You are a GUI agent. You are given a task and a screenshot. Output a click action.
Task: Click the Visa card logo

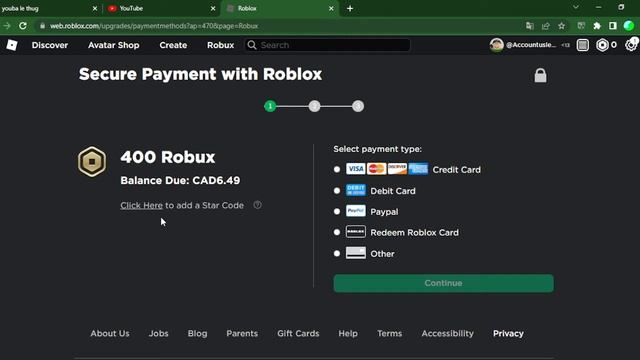point(356,169)
